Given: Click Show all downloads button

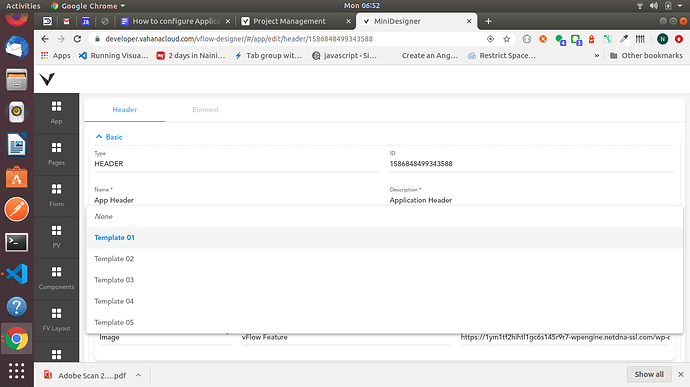Looking at the screenshot, I should click(649, 374).
